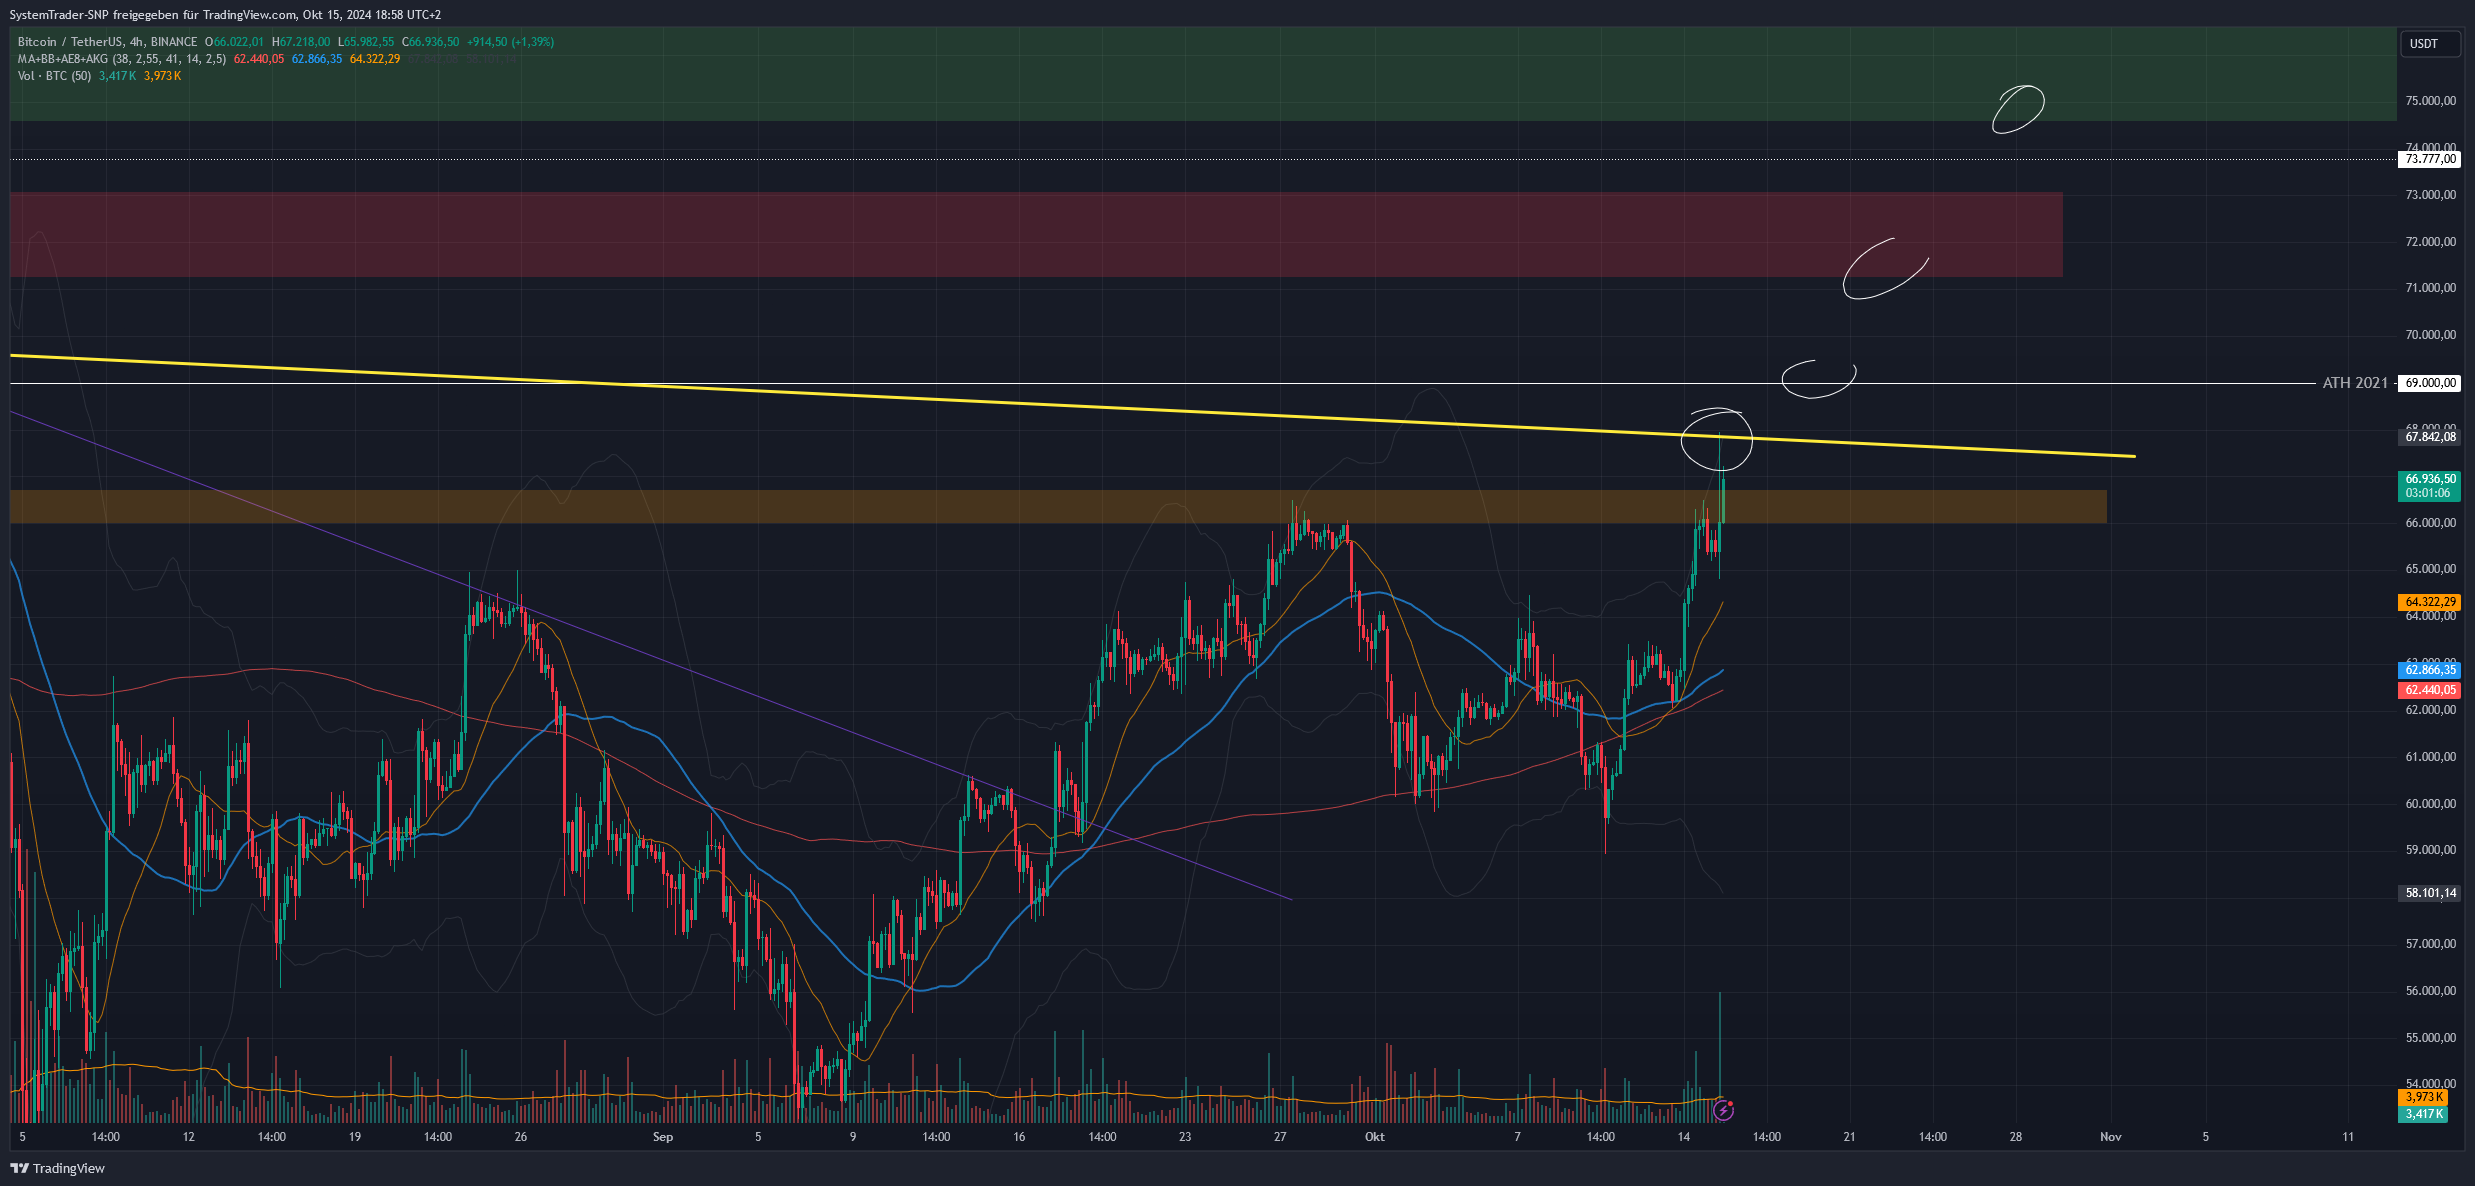Click the close value C66.936,50 in legend
This screenshot has height=1186, width=2475.
pyautogui.click(x=431, y=42)
